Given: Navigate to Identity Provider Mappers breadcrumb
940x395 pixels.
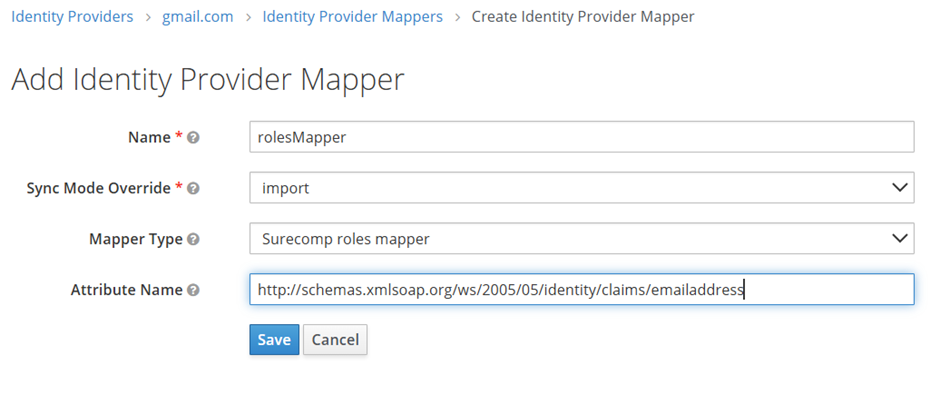Looking at the screenshot, I should [x=352, y=16].
